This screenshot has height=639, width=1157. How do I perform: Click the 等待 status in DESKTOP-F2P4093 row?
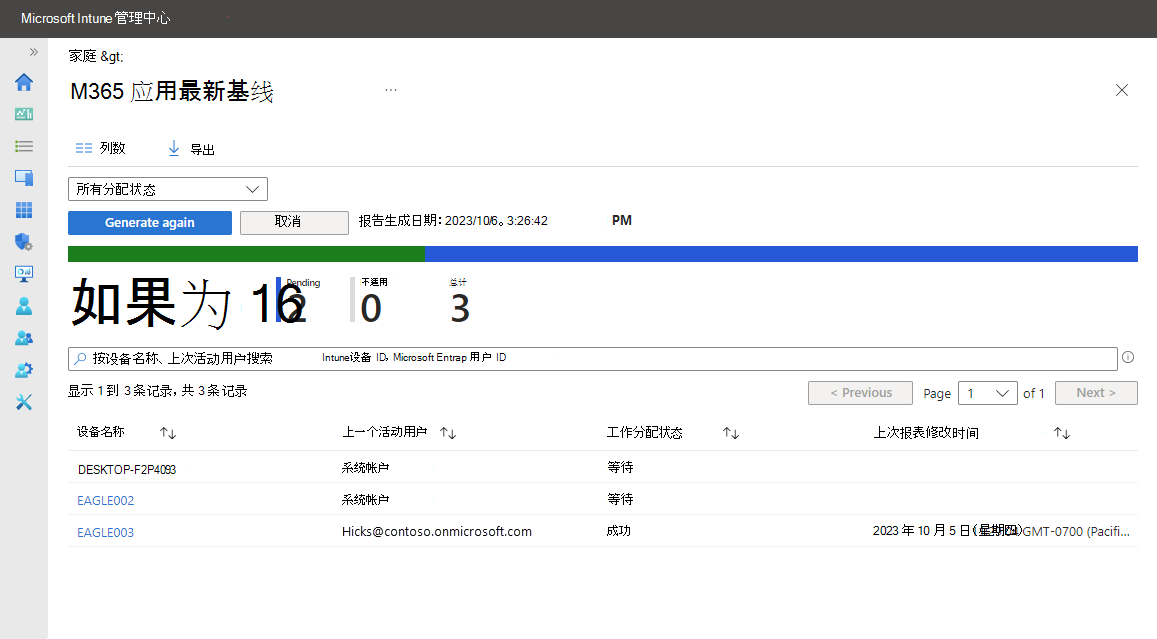click(x=620, y=467)
